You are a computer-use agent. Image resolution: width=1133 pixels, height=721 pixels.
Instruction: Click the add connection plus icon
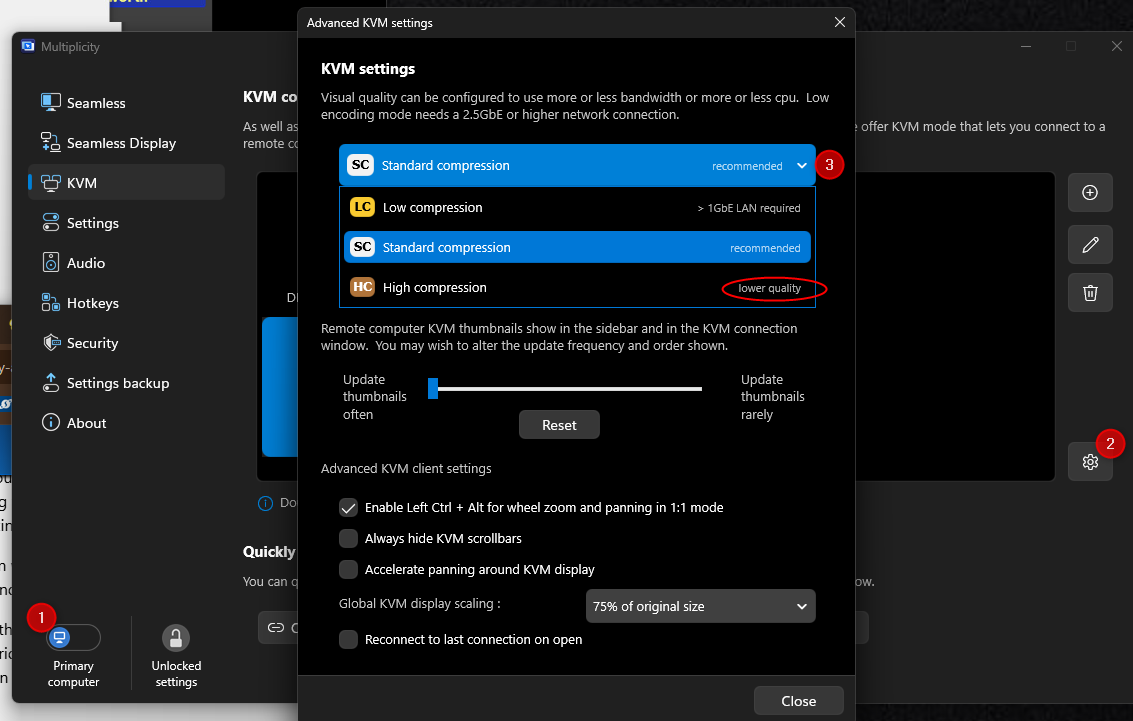(1090, 192)
